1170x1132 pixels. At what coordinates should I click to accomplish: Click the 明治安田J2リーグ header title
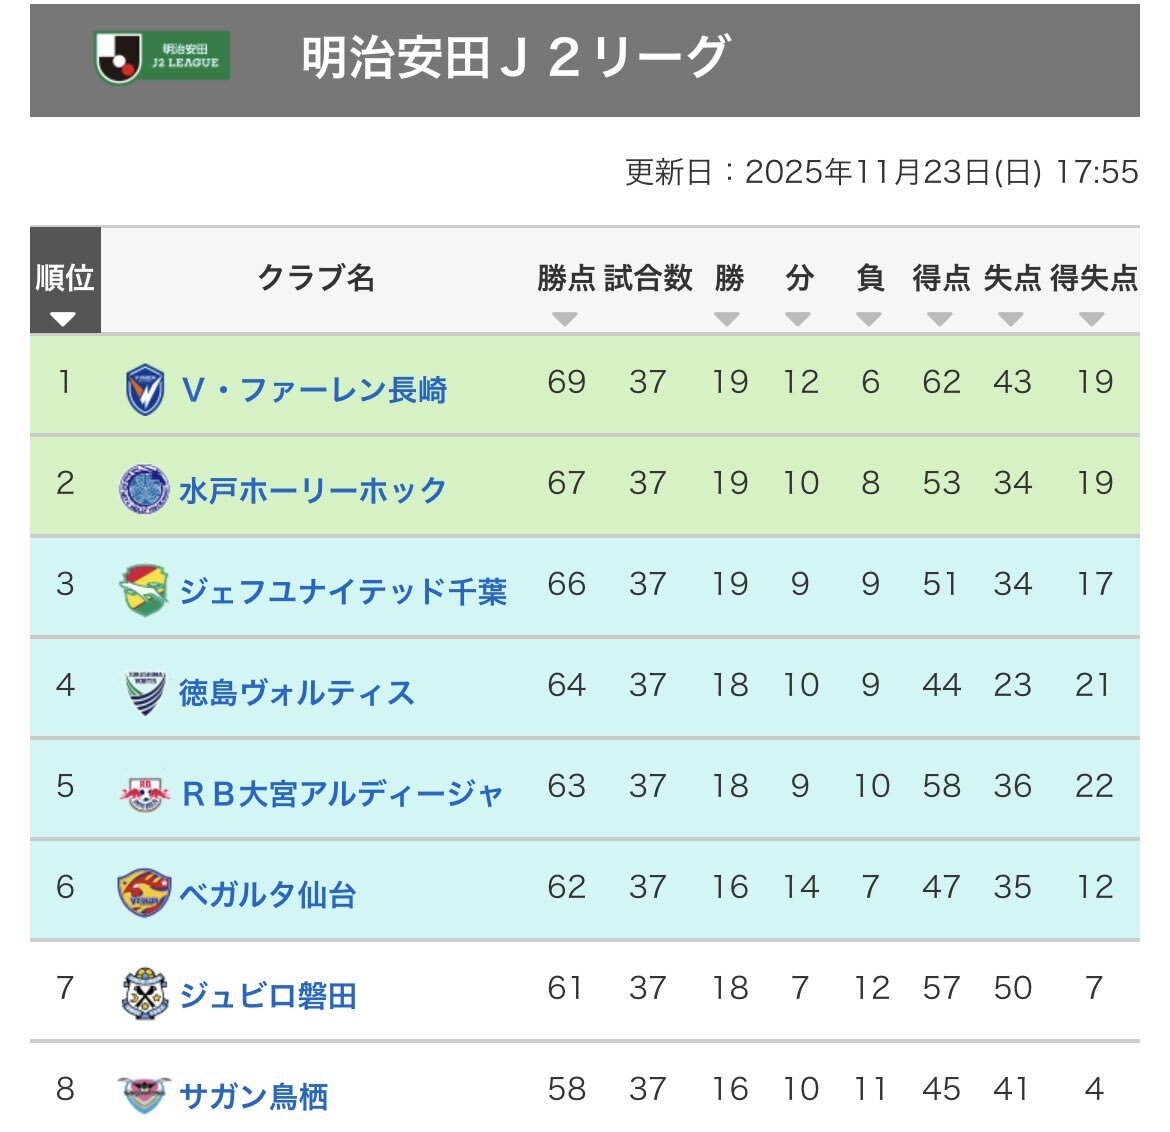click(515, 58)
